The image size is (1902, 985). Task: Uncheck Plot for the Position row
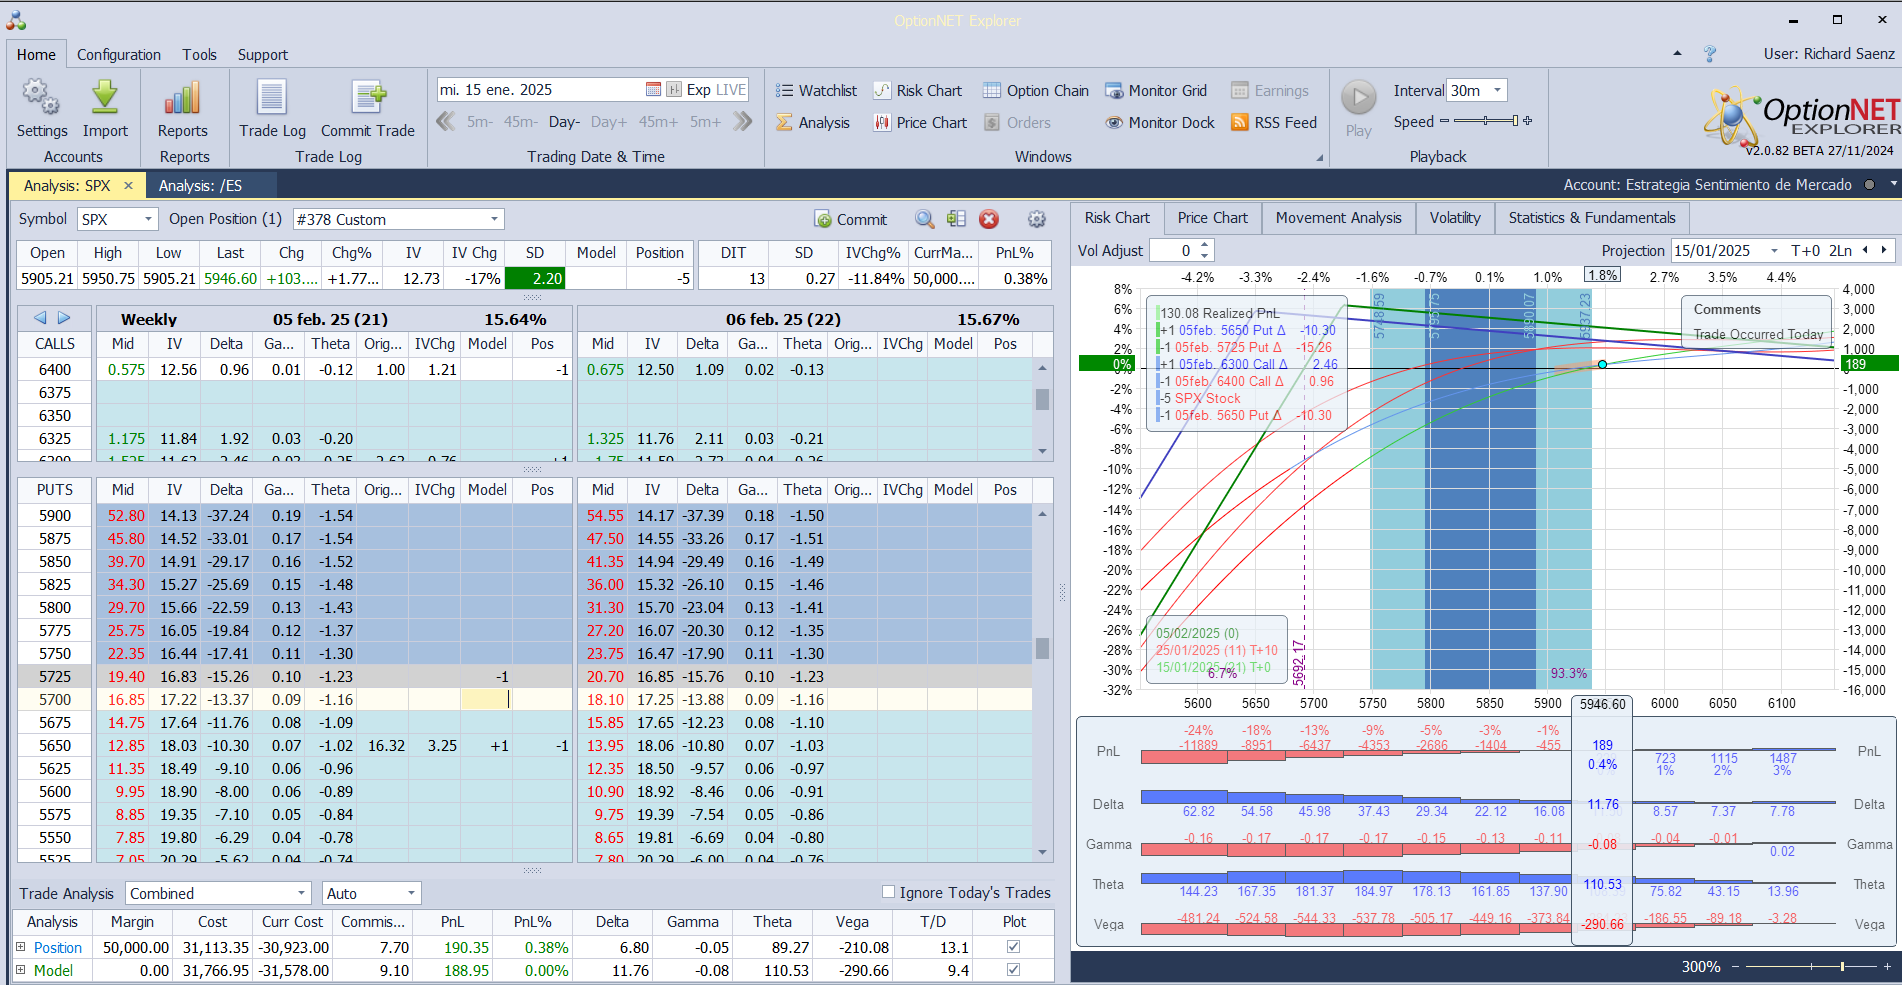point(1013,947)
